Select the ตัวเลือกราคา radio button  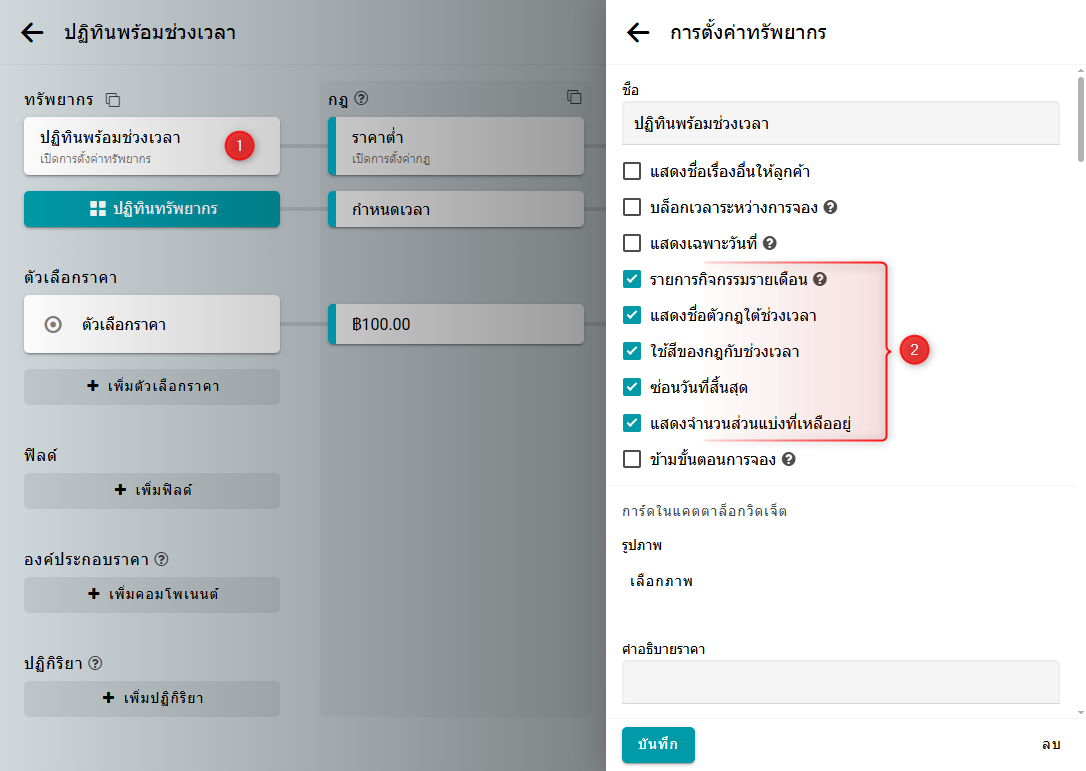coord(54,325)
